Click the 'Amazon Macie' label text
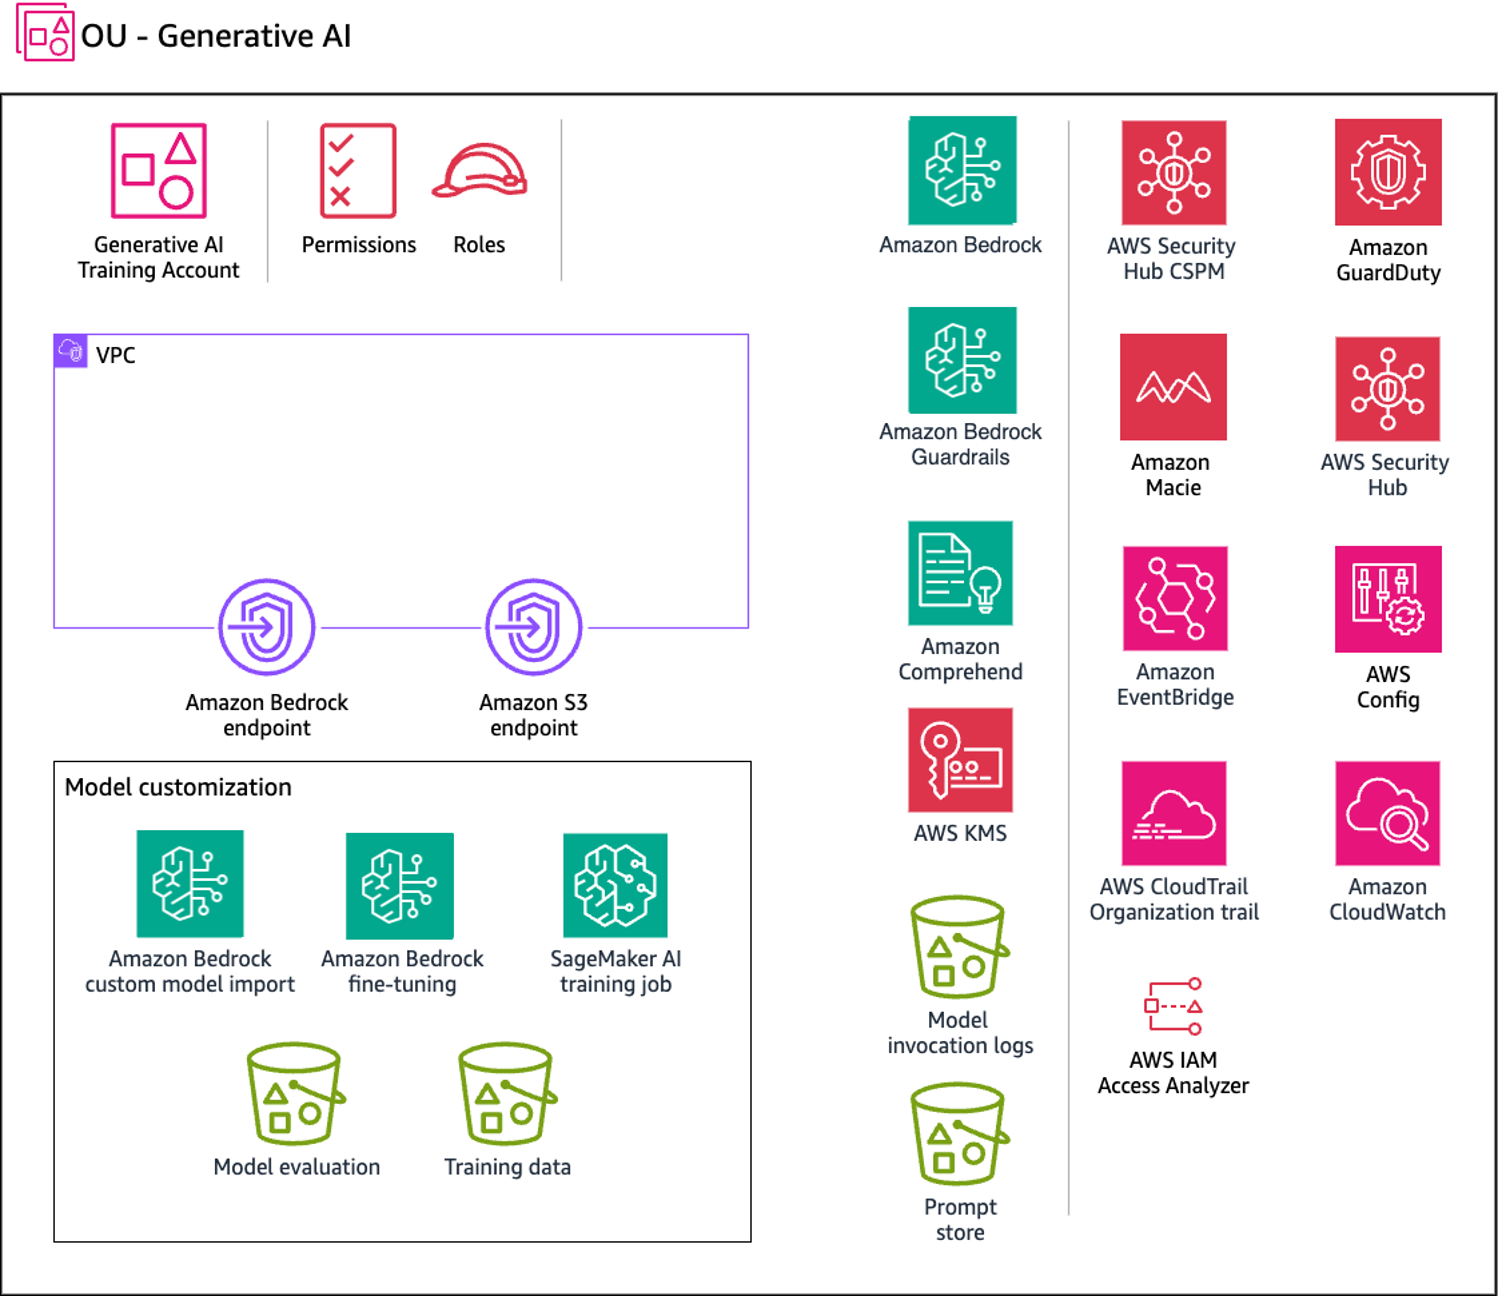Image resolution: width=1498 pixels, height=1296 pixels. click(1172, 475)
